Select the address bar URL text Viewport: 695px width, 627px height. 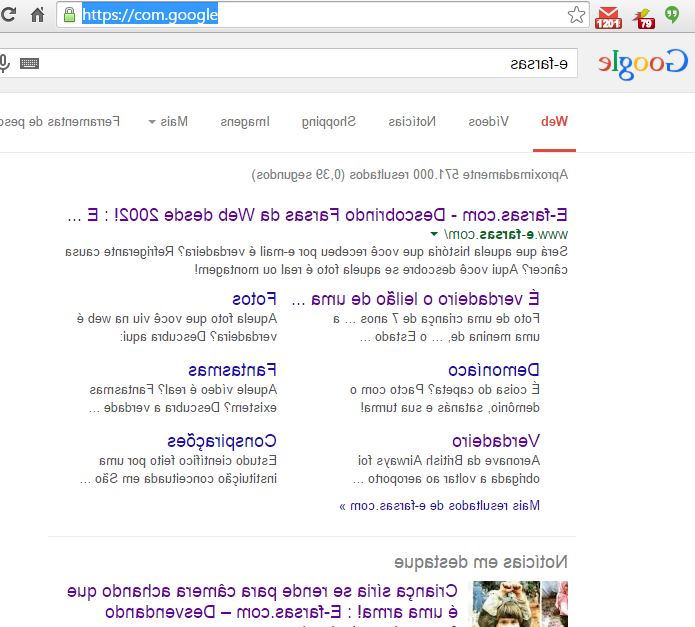click(x=150, y=15)
